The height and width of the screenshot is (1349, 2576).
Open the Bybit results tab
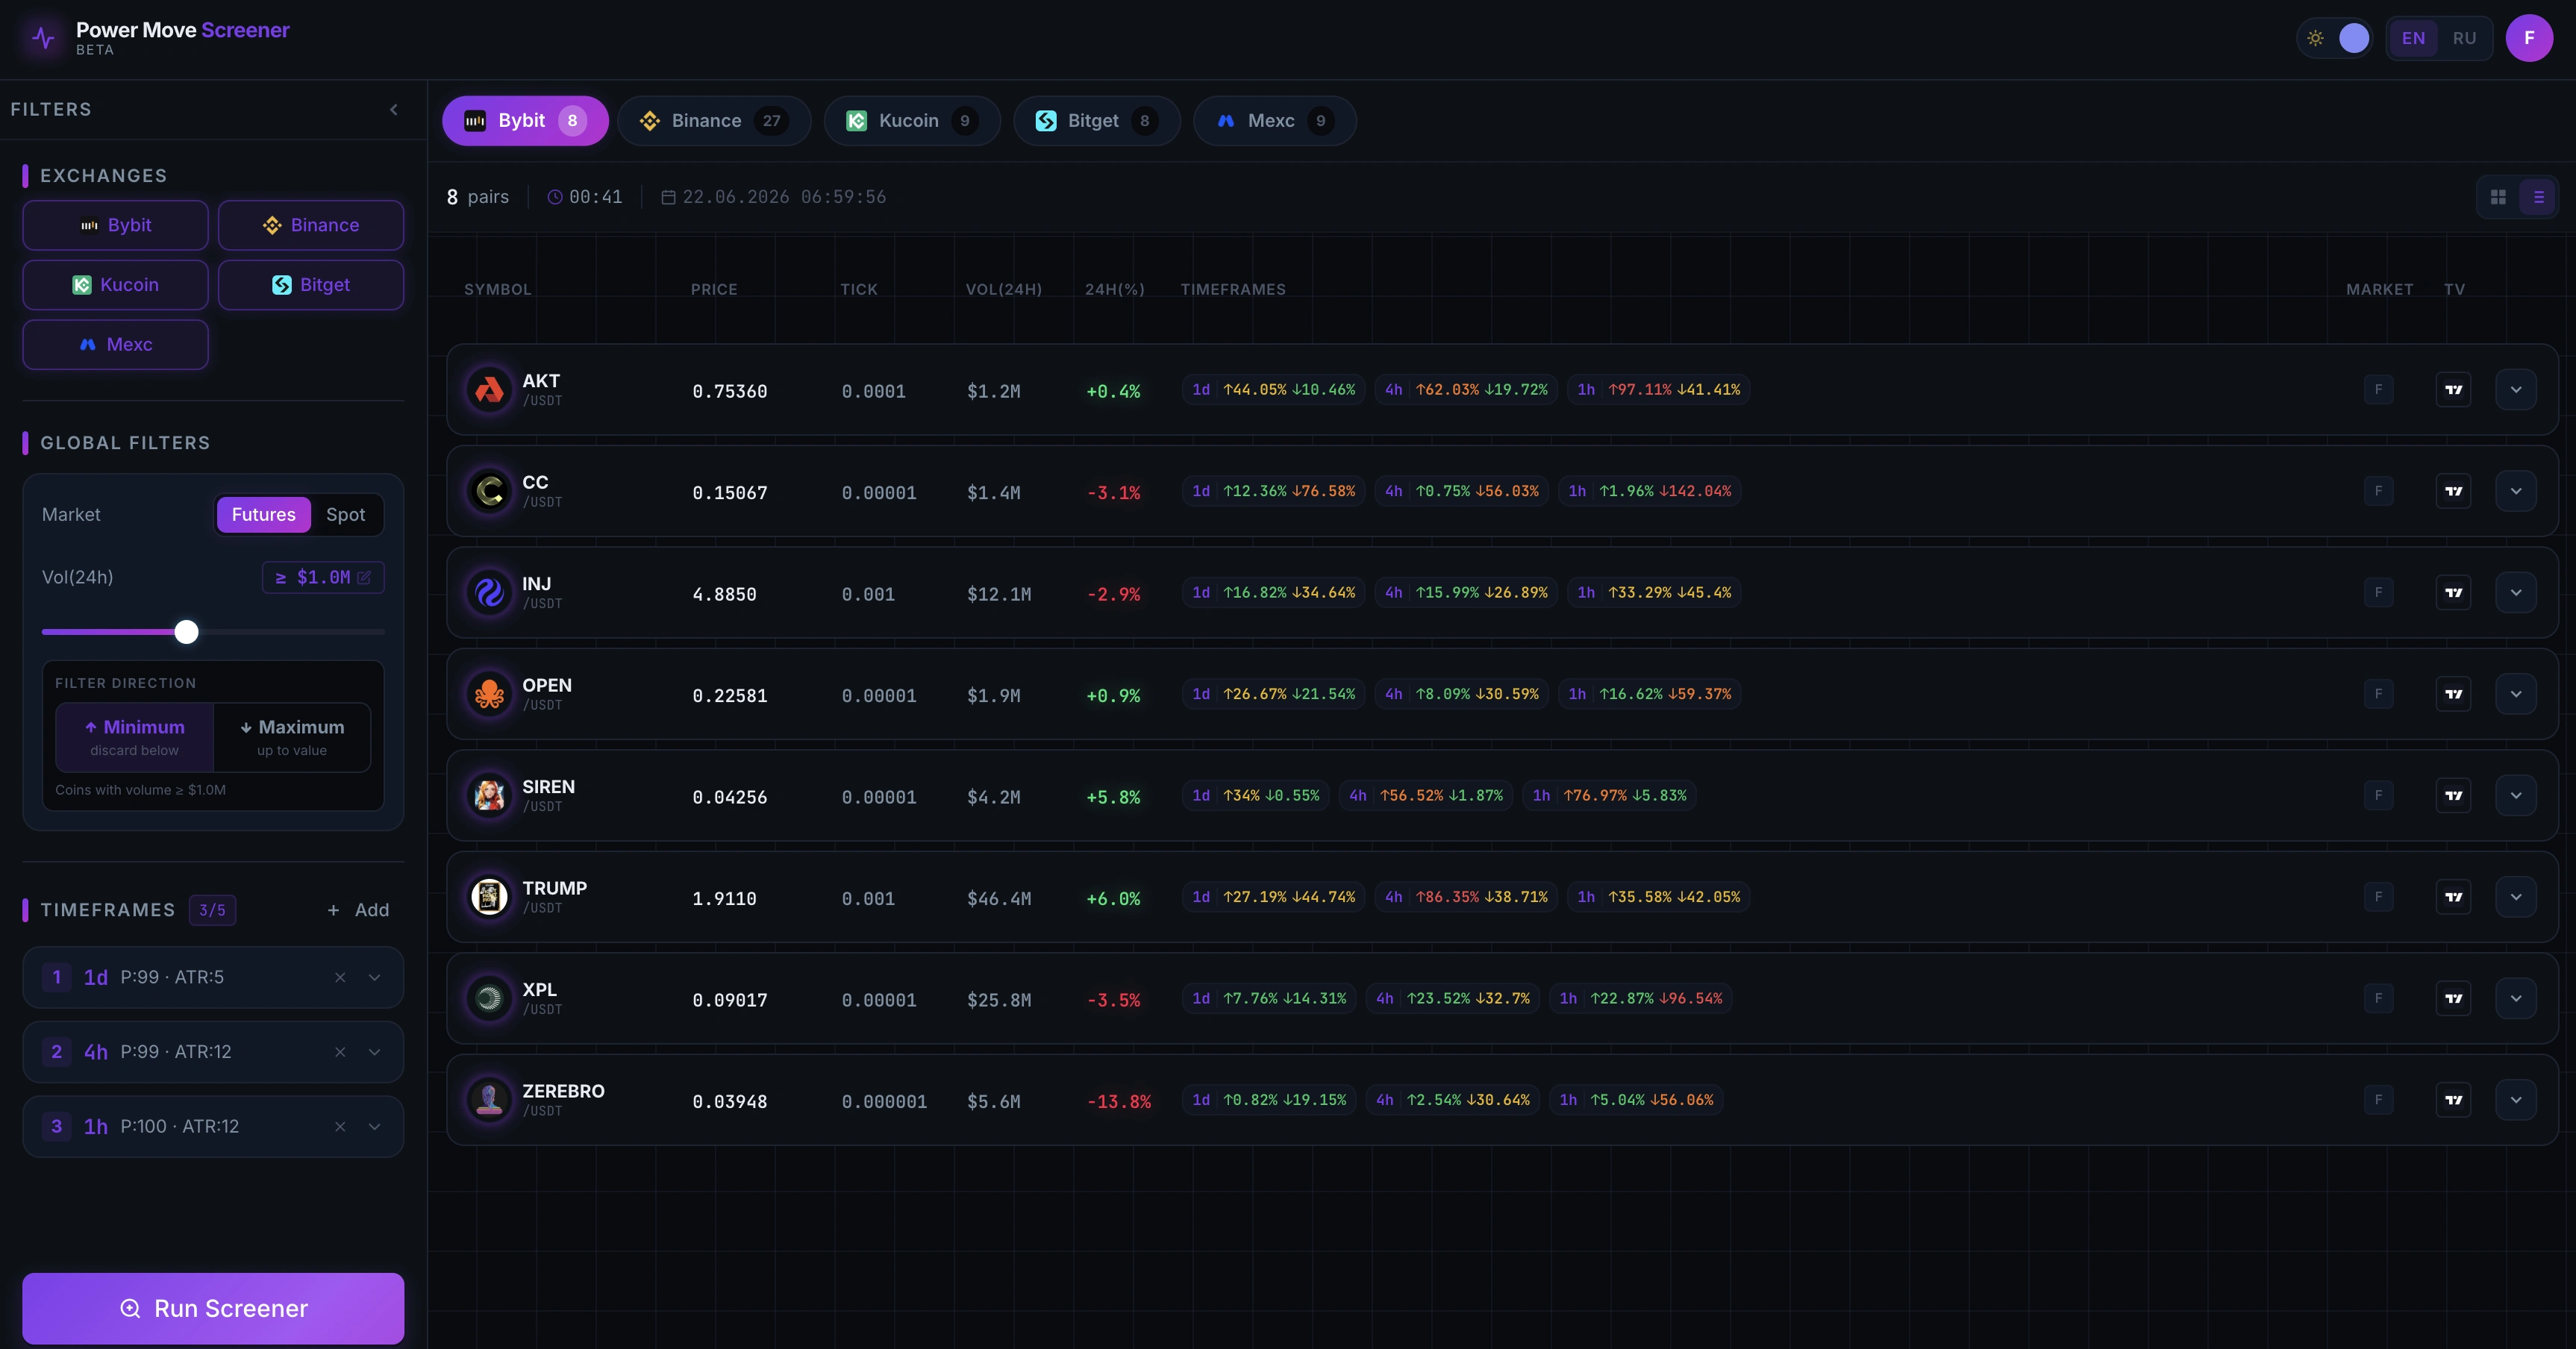tap(525, 121)
